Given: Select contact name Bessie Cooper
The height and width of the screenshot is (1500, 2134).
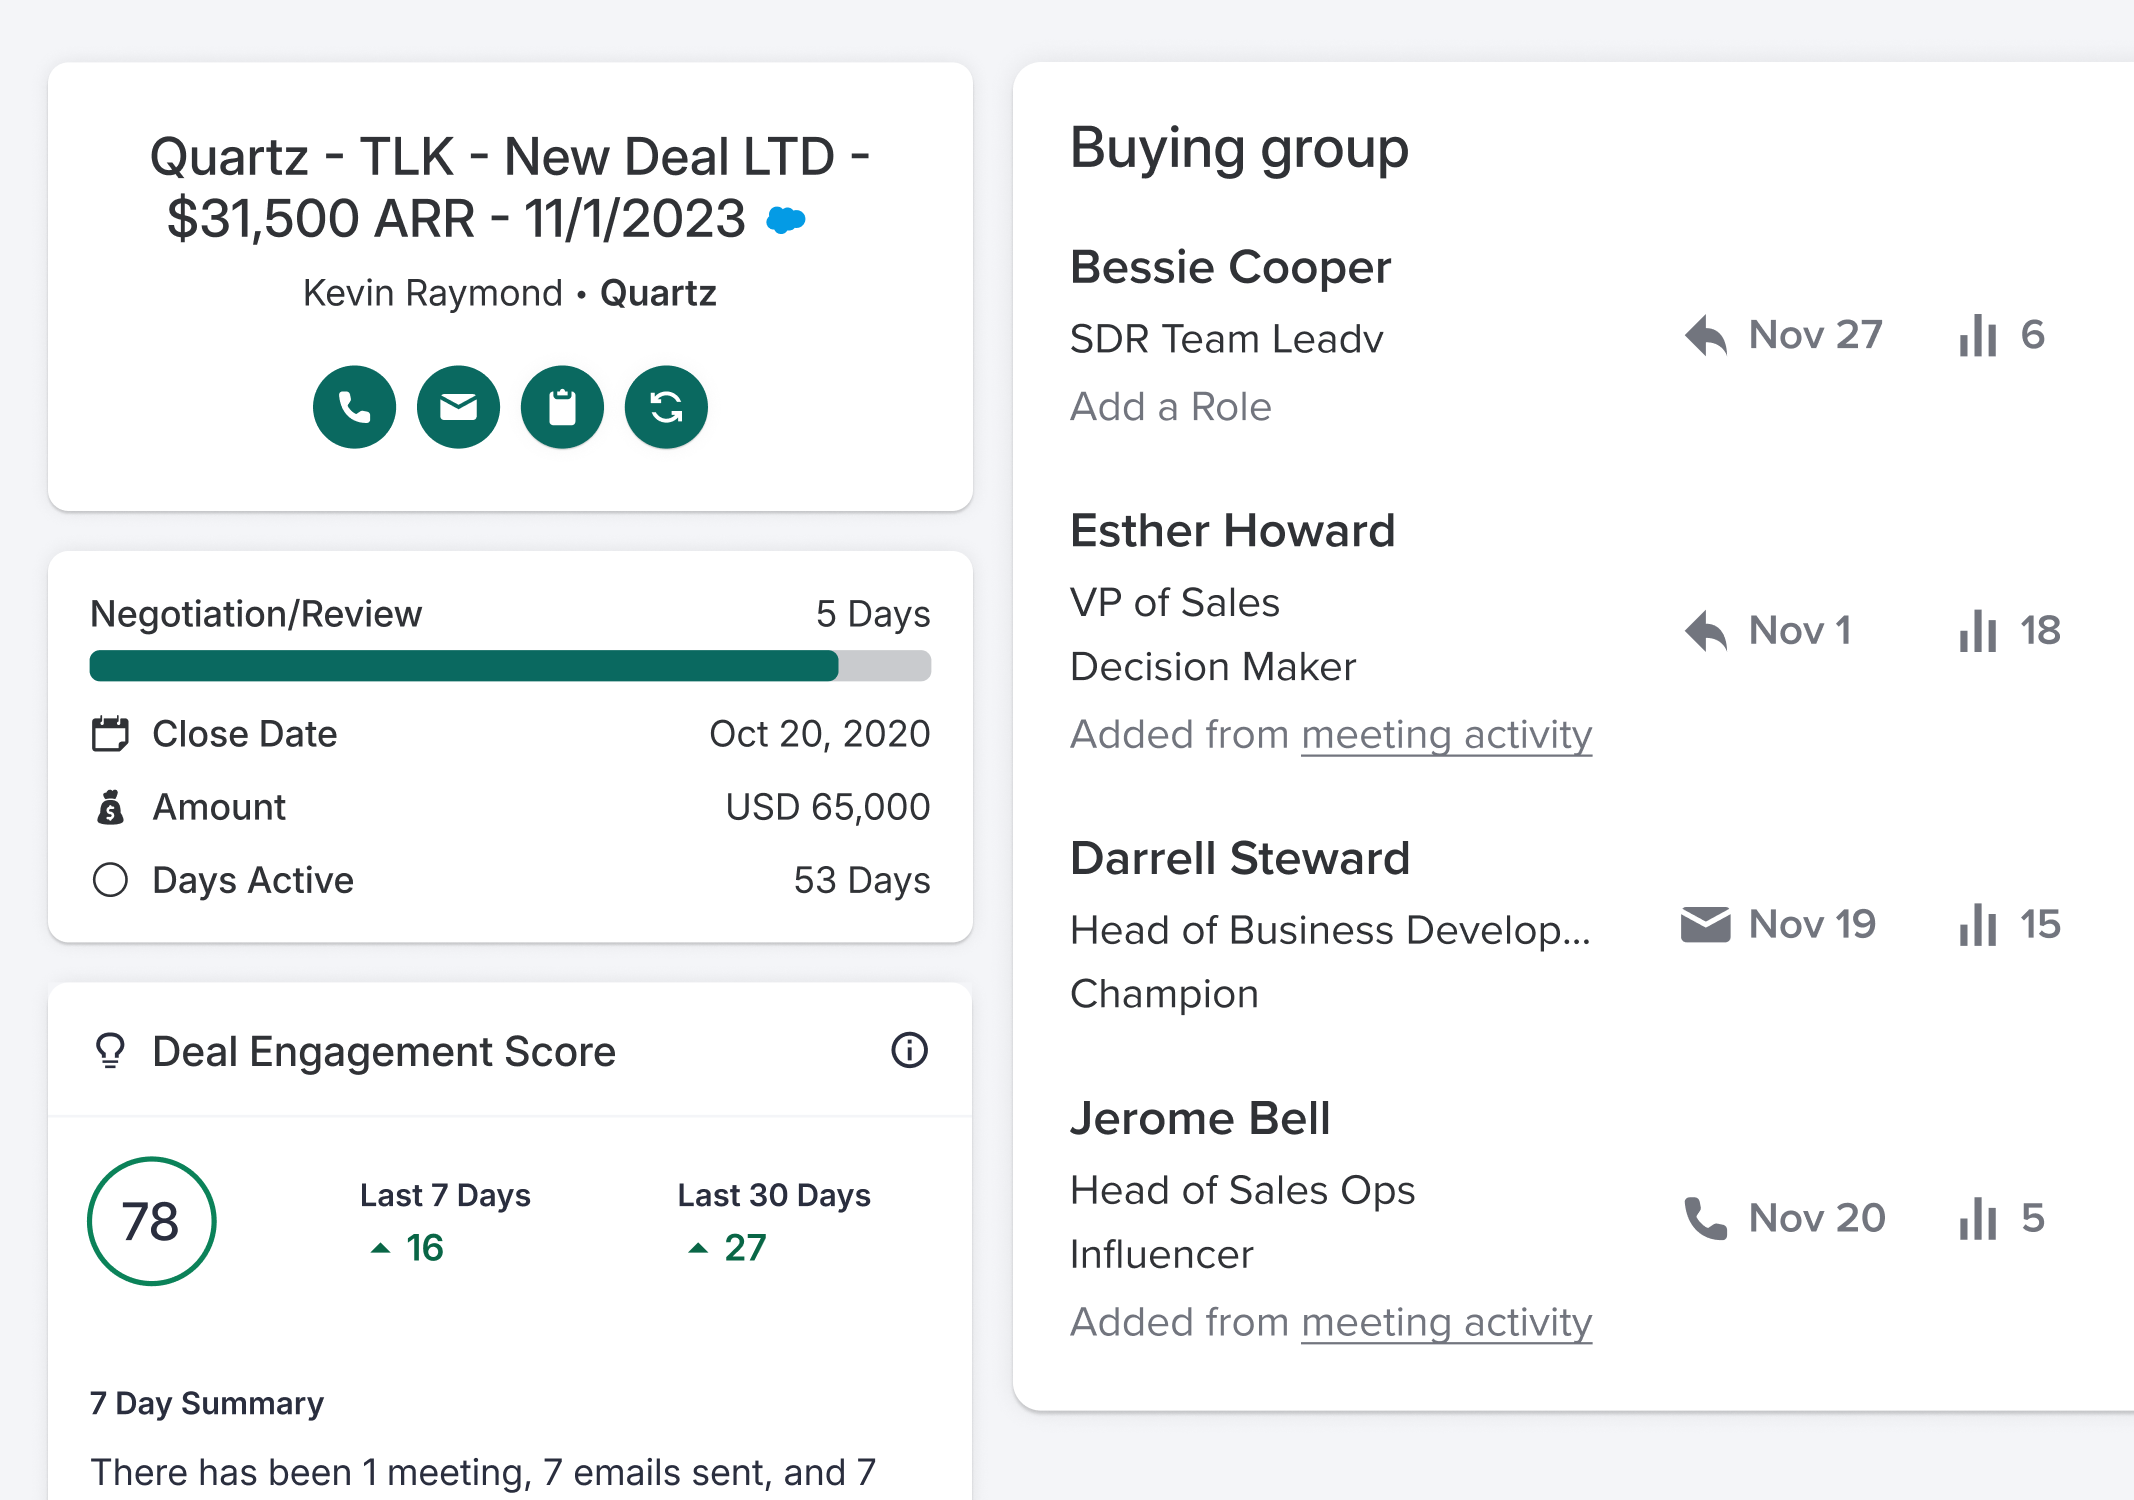Looking at the screenshot, I should click(1230, 267).
